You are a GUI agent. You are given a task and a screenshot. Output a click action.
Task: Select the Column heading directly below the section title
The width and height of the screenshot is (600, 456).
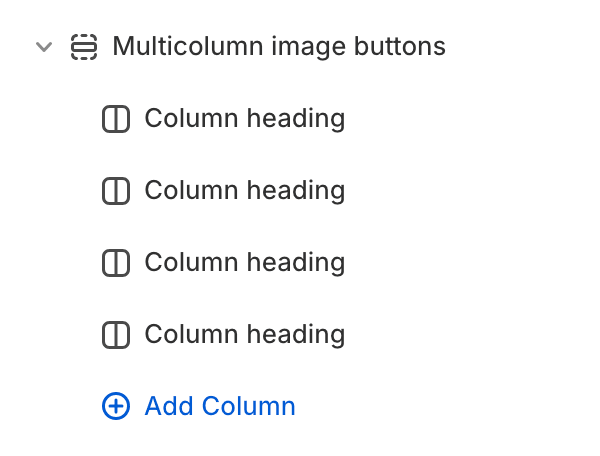click(x=245, y=119)
